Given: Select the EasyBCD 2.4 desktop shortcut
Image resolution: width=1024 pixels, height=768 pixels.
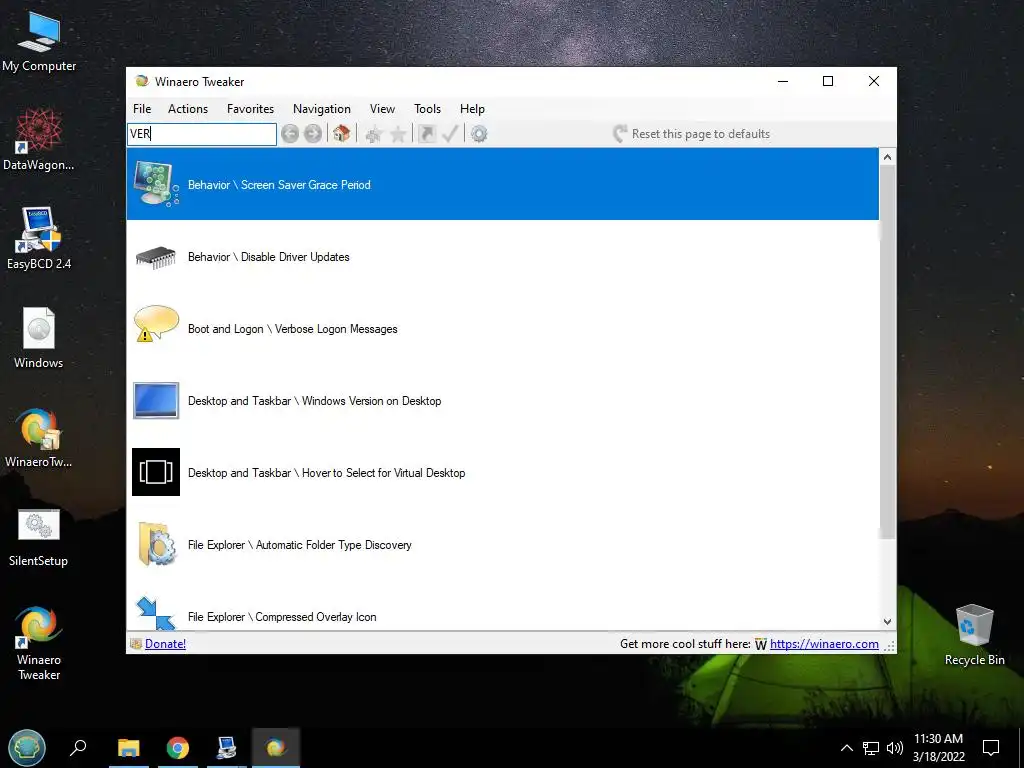Looking at the screenshot, I should point(39,238).
